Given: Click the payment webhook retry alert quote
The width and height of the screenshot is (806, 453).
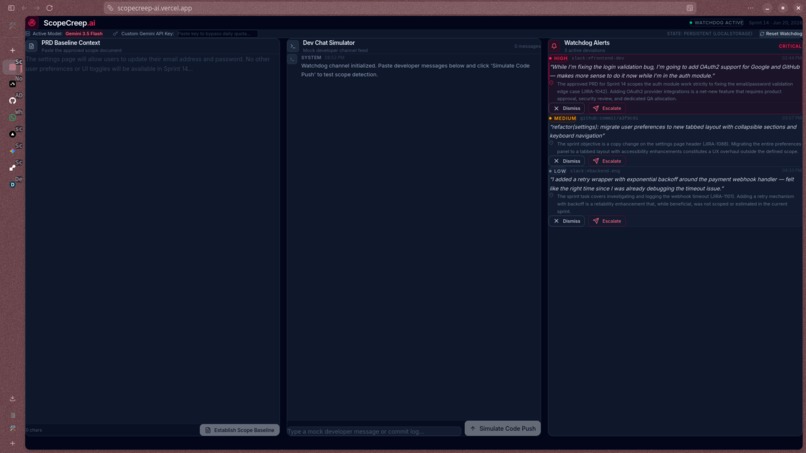Looking at the screenshot, I should click(672, 184).
